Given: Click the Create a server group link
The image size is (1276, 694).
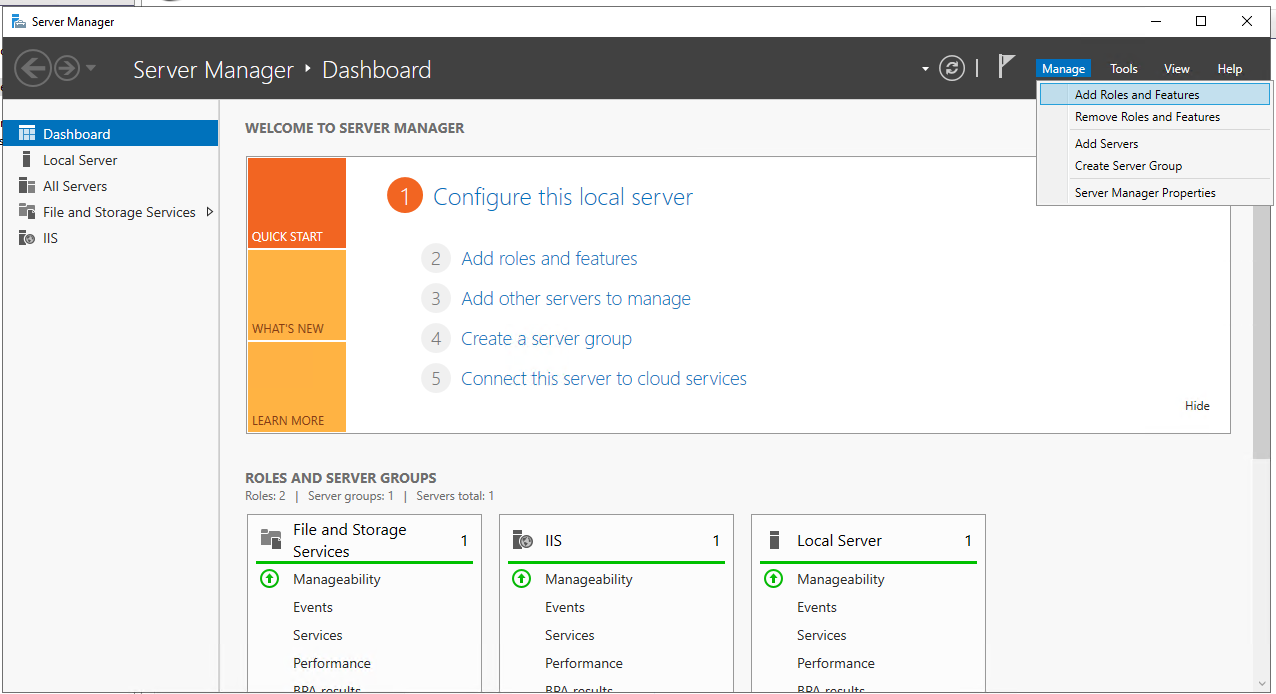Looking at the screenshot, I should [546, 339].
